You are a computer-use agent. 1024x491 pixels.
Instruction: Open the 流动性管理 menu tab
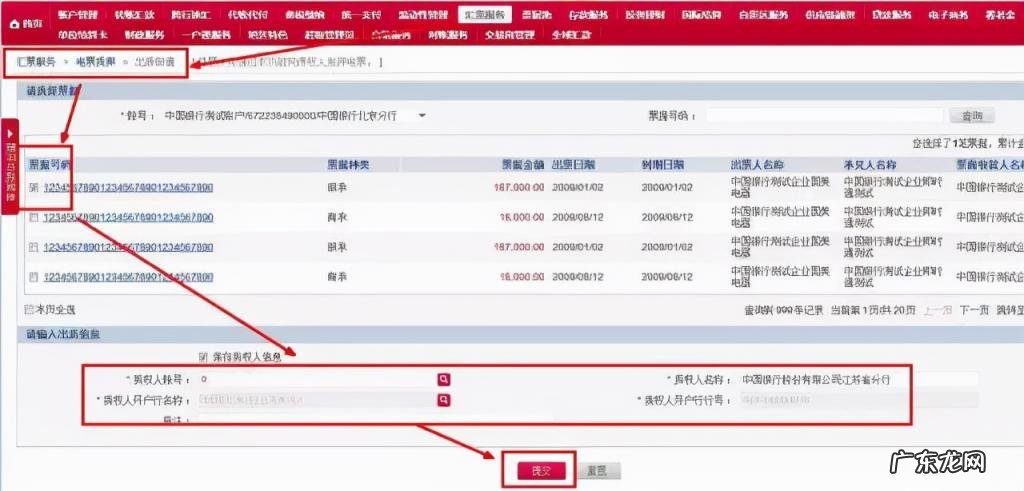pos(423,15)
